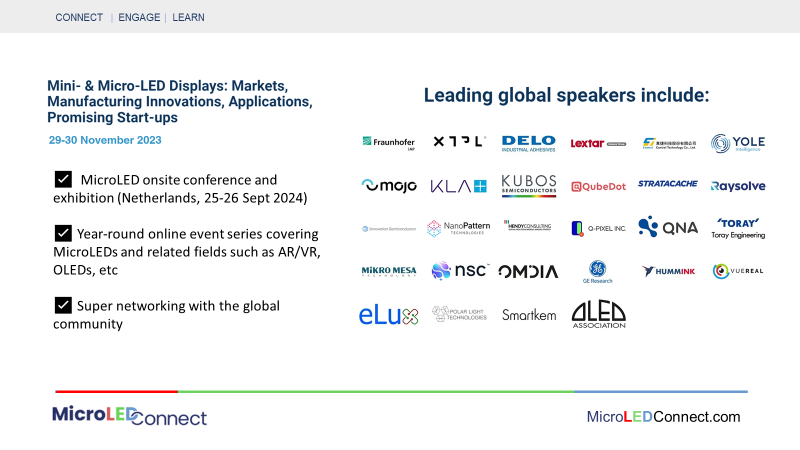Screen dimensions: 800x450
Task: Click the OLED Association logo
Action: (598, 315)
